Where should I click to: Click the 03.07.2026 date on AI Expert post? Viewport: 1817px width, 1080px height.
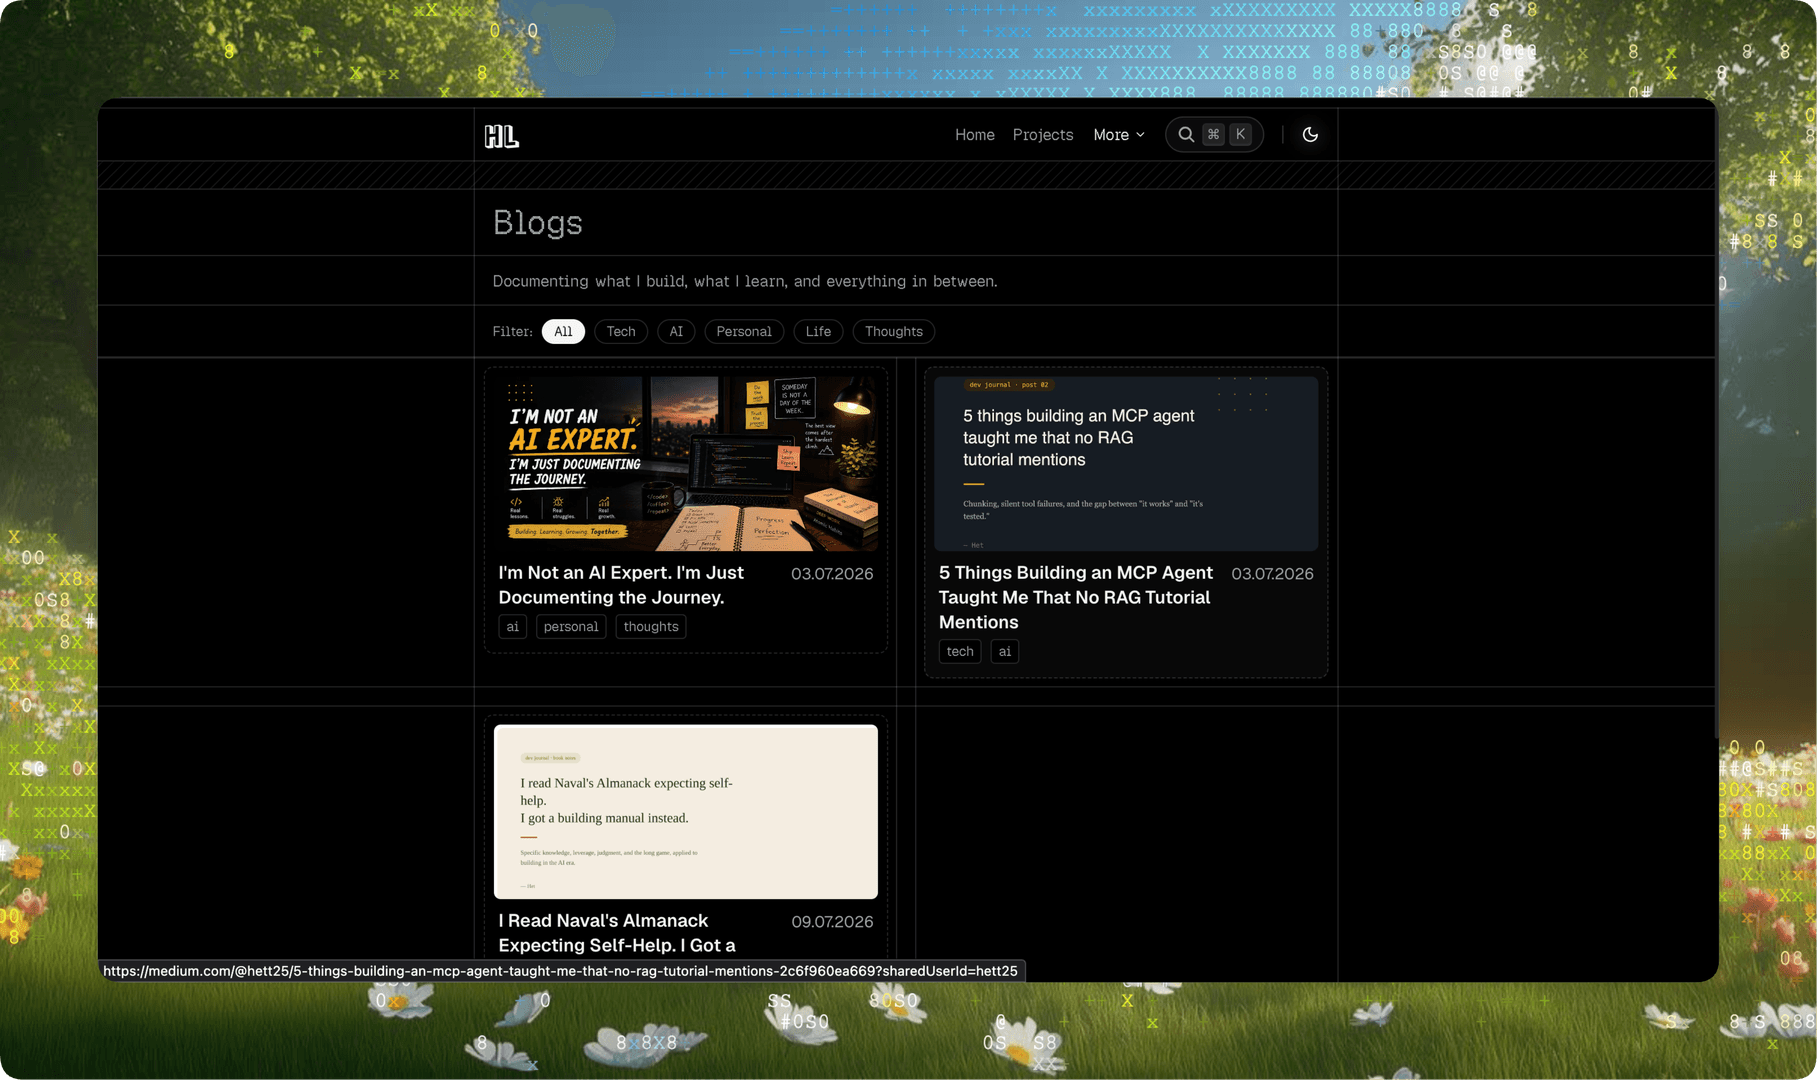[x=832, y=574]
